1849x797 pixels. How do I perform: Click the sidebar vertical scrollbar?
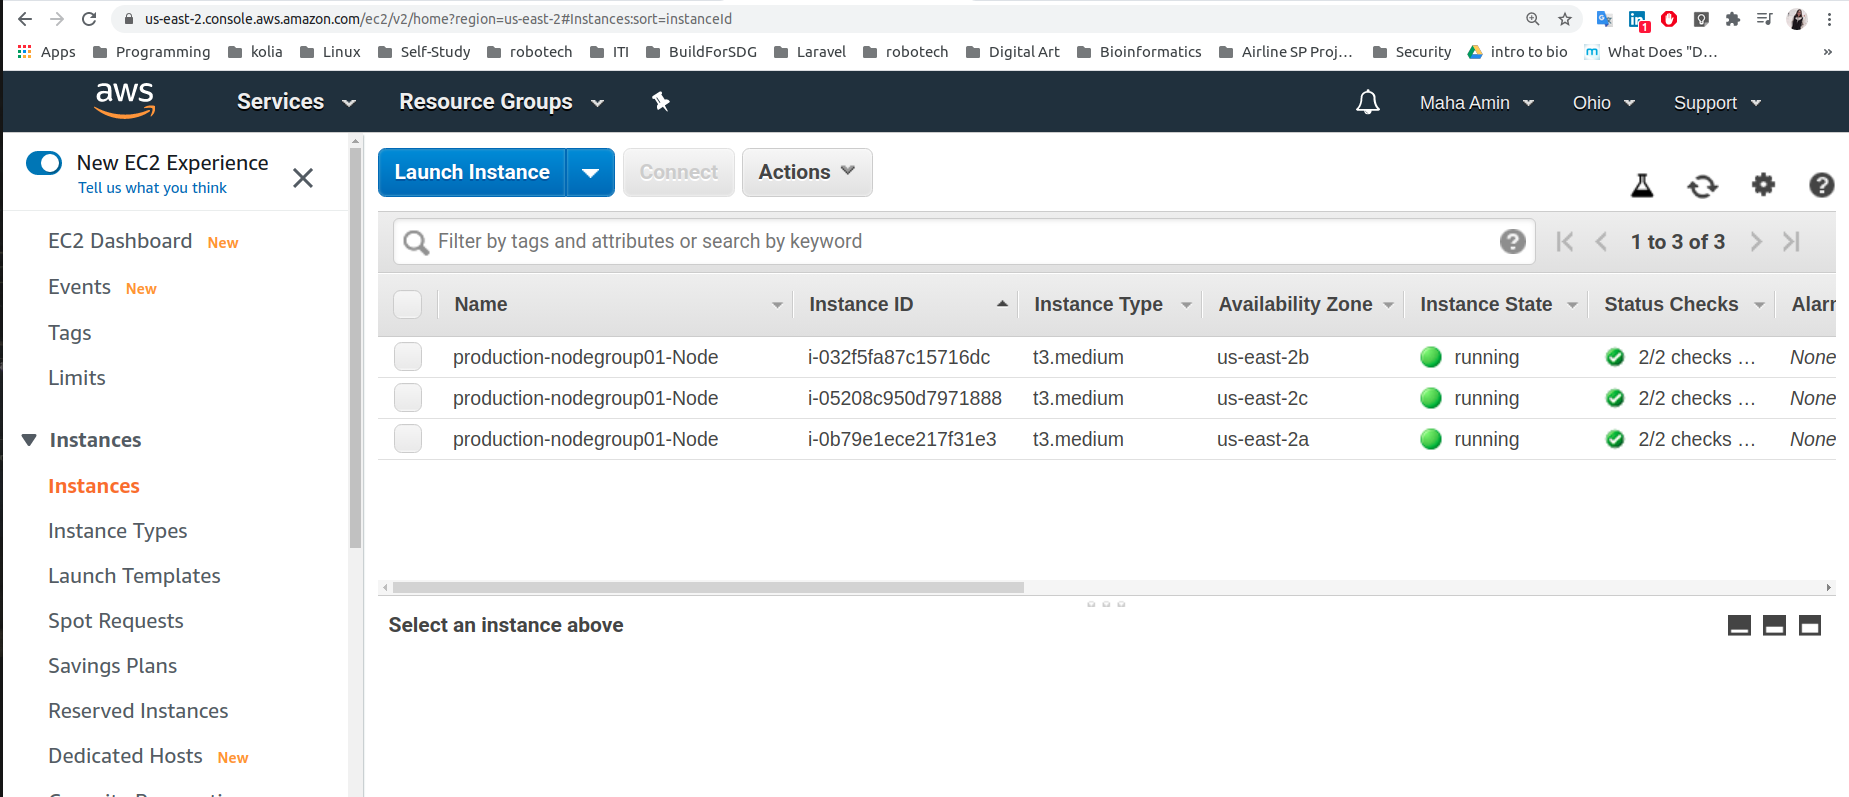[x=355, y=347]
